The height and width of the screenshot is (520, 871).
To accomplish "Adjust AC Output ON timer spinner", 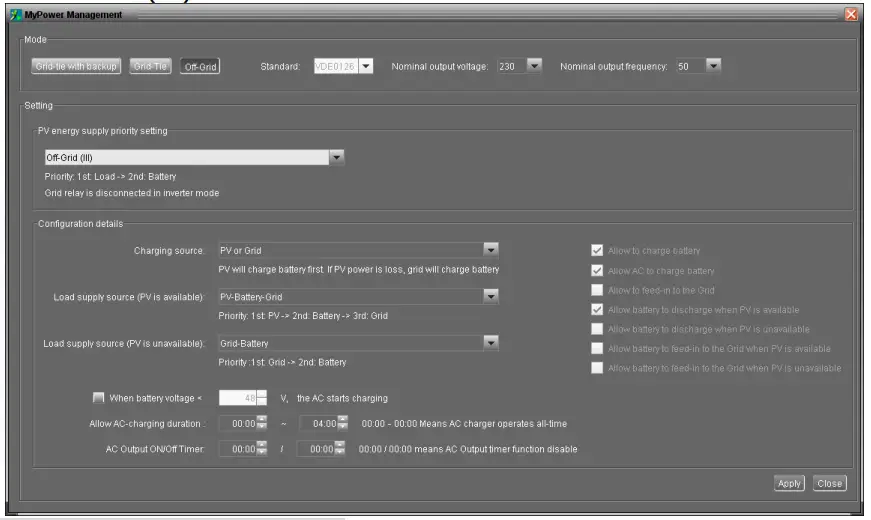I will point(262,449).
